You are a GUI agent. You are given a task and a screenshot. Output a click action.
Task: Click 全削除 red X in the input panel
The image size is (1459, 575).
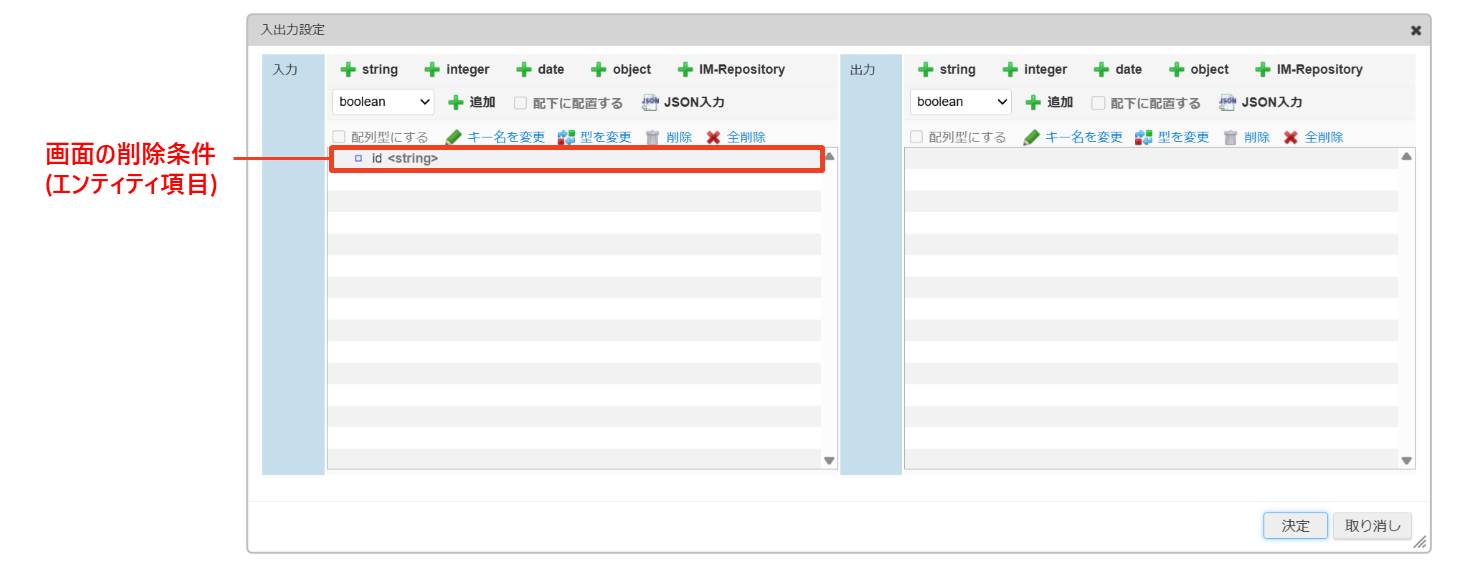point(713,137)
